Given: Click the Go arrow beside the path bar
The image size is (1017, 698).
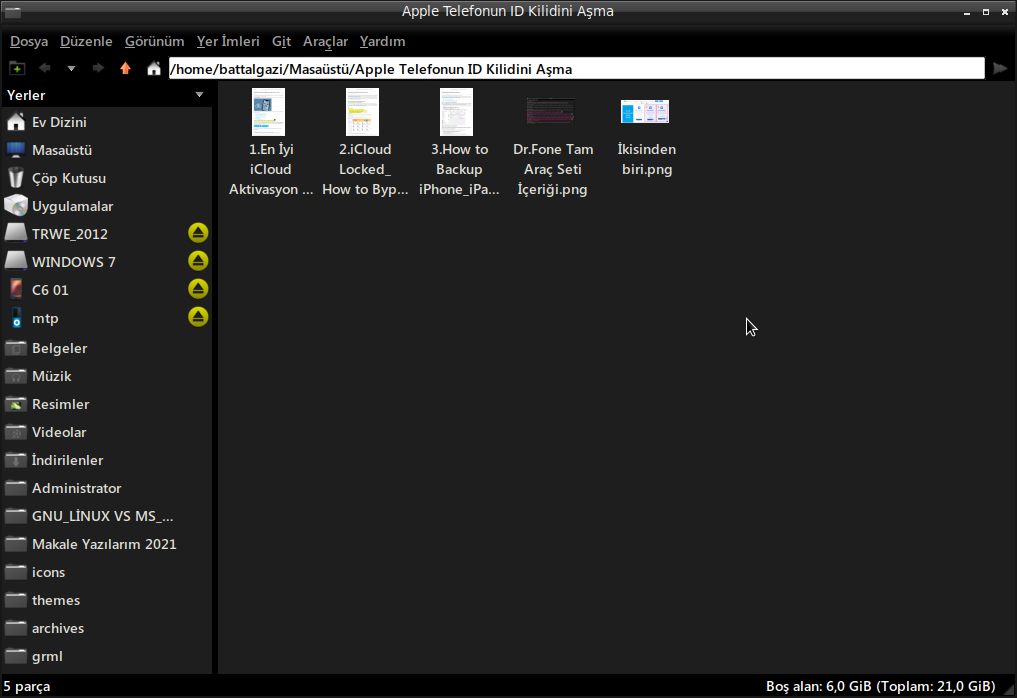Looking at the screenshot, I should tap(1000, 68).
